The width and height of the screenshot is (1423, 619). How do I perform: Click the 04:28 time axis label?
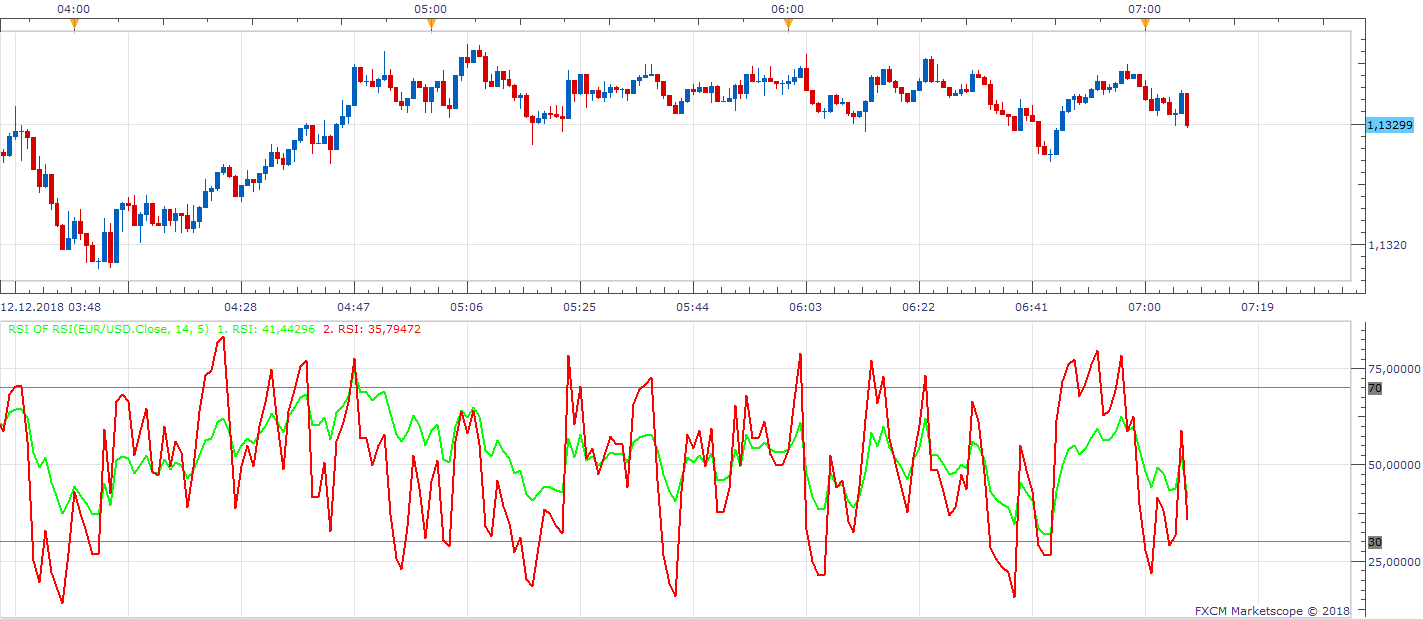pyautogui.click(x=241, y=307)
